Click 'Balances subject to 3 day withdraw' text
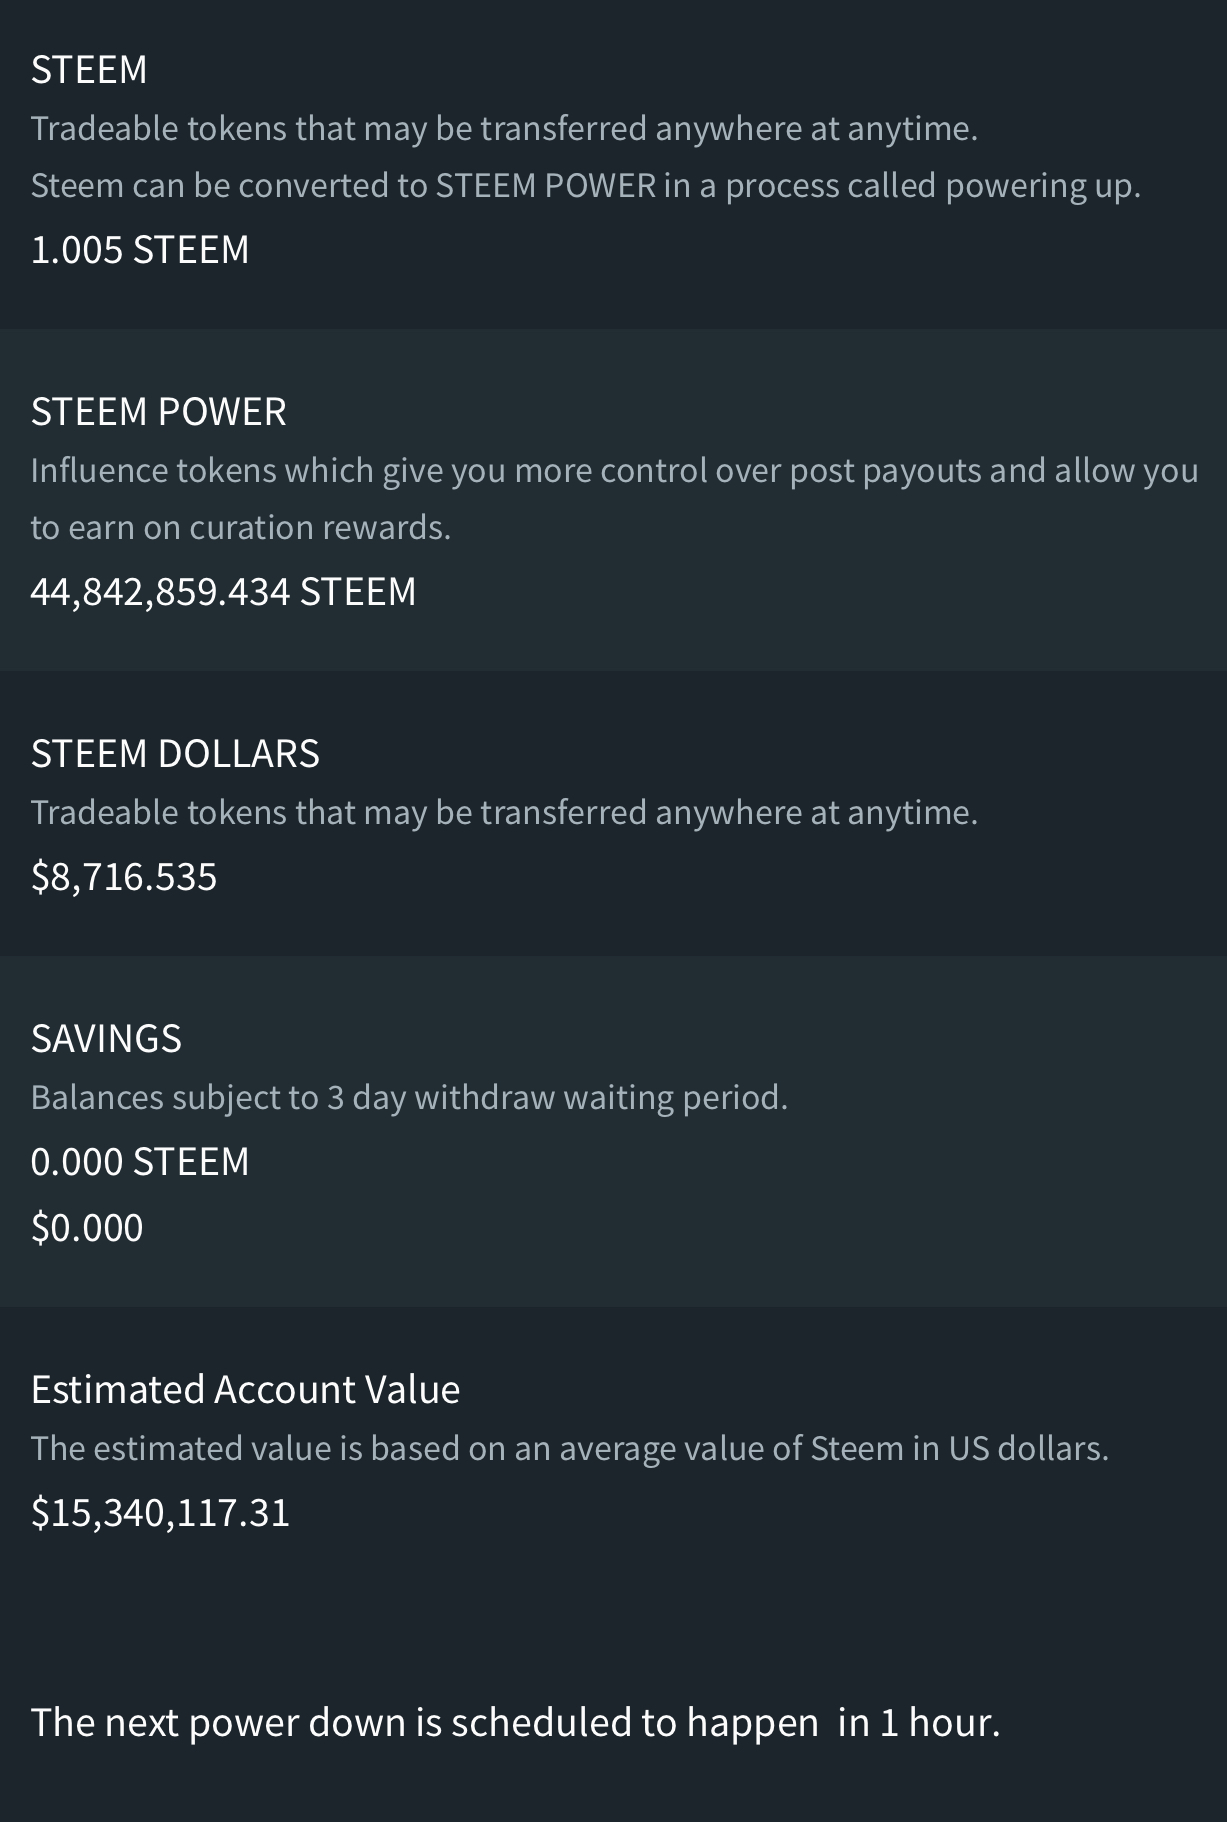The image size is (1227, 1822). [x=409, y=1098]
